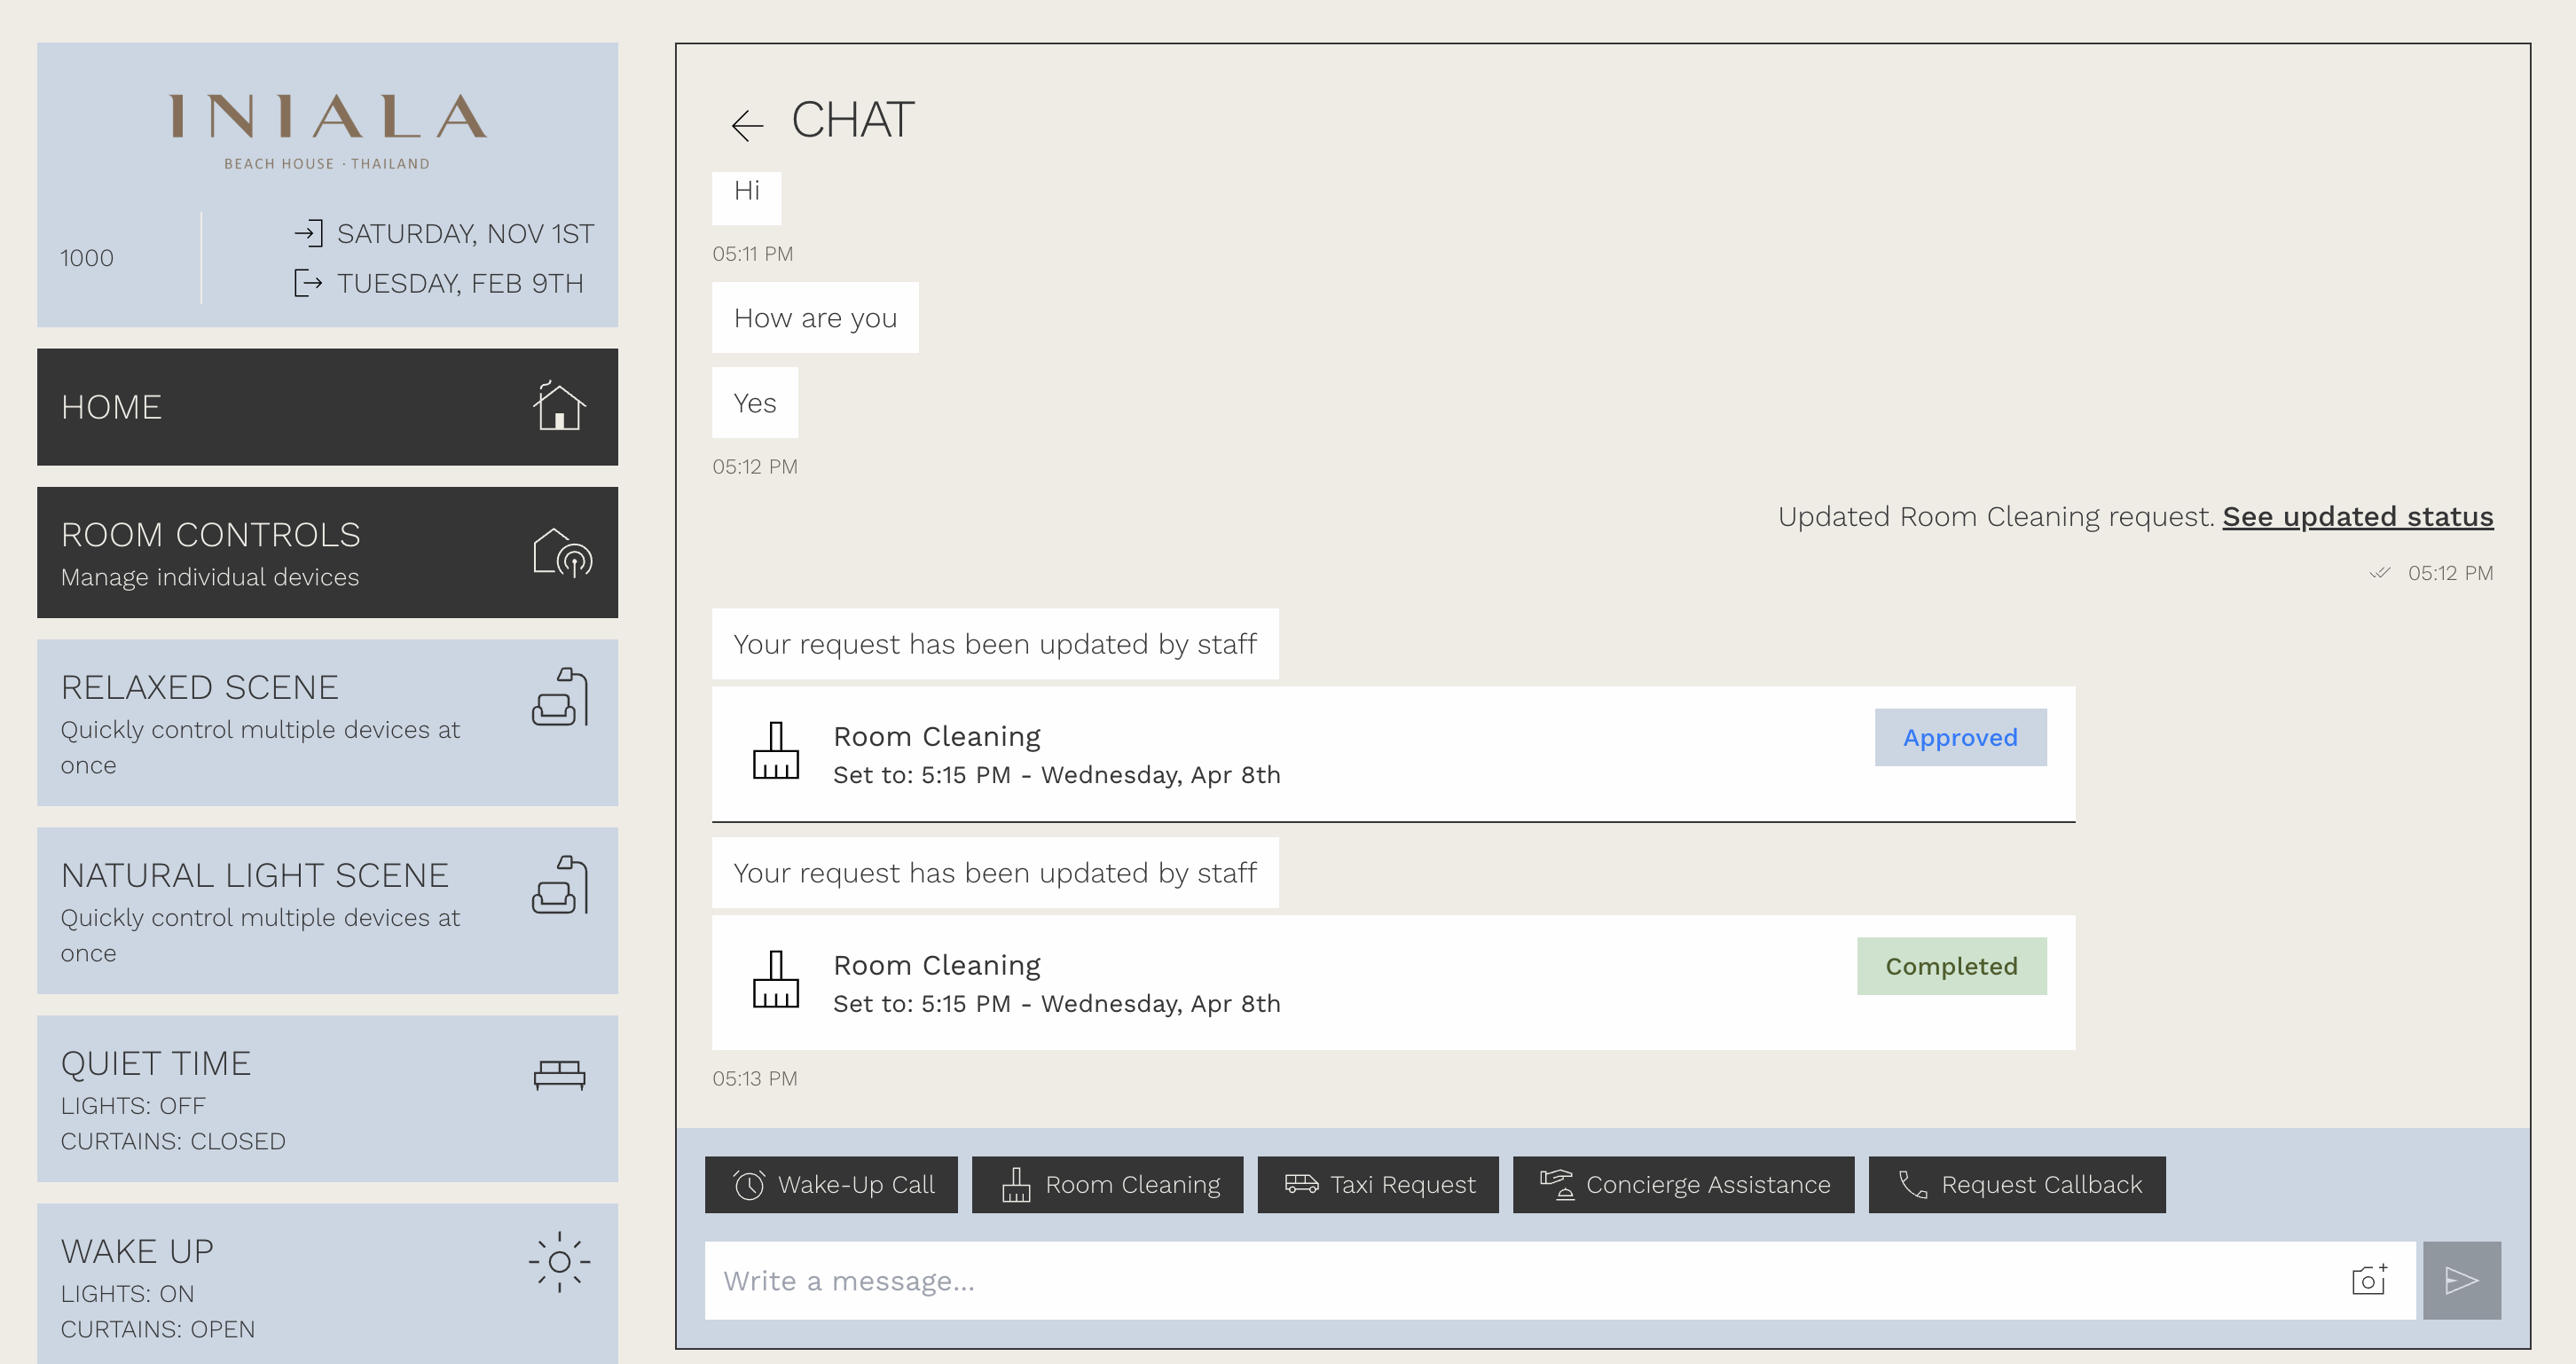Click the 05:13 PM timestamp

coord(755,1079)
